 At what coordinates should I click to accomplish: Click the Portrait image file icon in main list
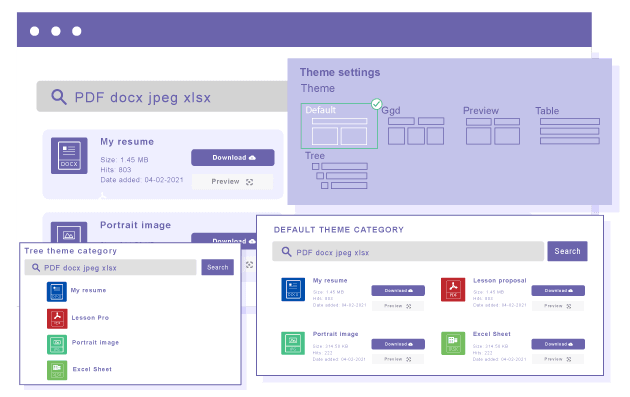tap(69, 232)
